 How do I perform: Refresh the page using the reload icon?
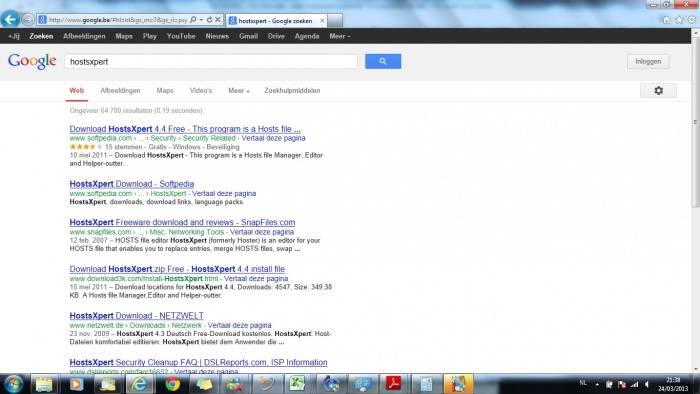pyautogui.click(x=209, y=20)
